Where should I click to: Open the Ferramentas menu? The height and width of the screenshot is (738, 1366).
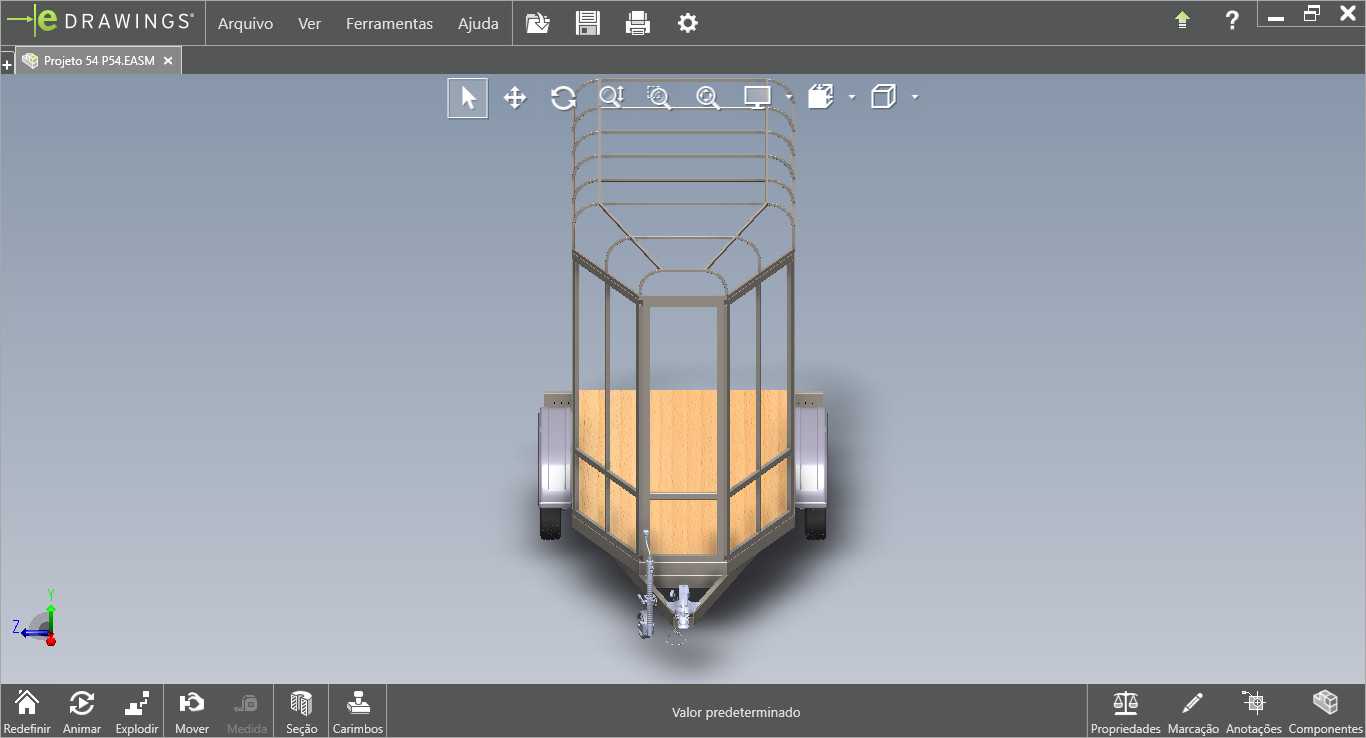390,24
